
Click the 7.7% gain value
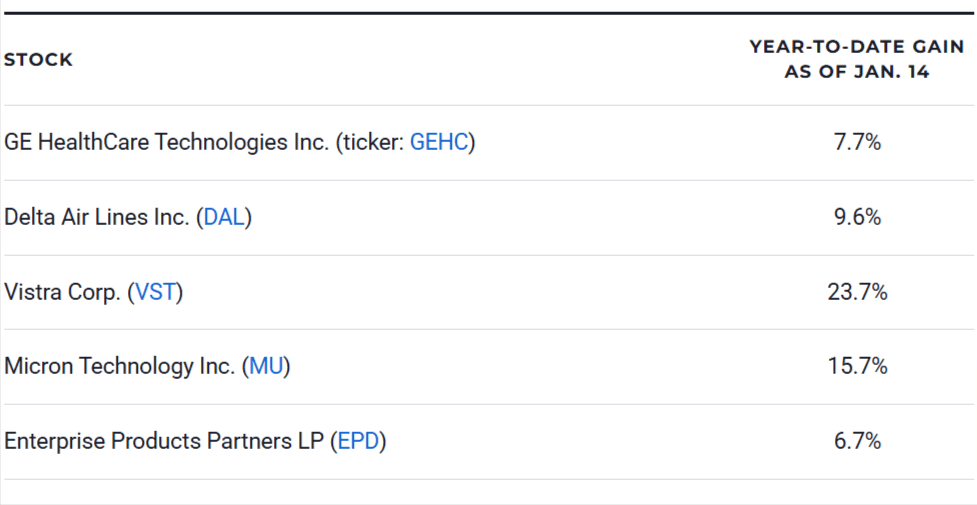click(x=857, y=142)
